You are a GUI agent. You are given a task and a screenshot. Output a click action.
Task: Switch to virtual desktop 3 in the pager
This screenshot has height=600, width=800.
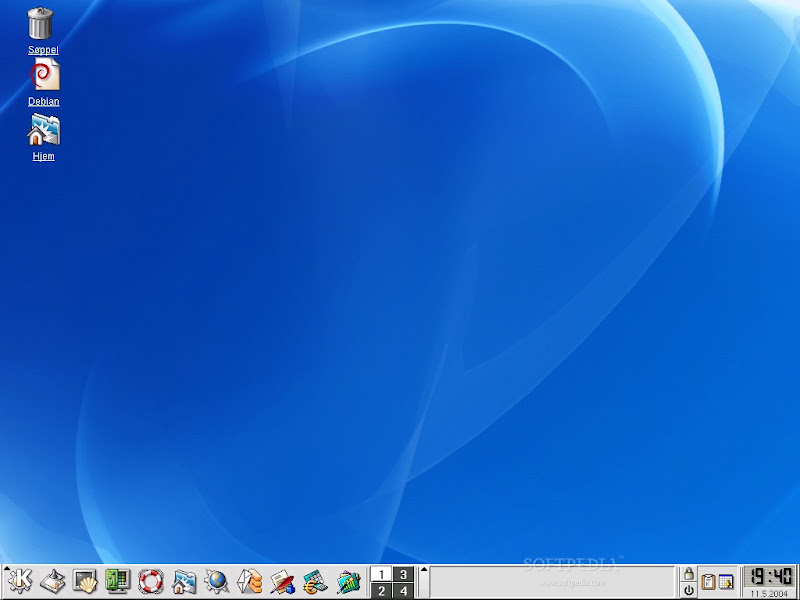[x=403, y=573]
